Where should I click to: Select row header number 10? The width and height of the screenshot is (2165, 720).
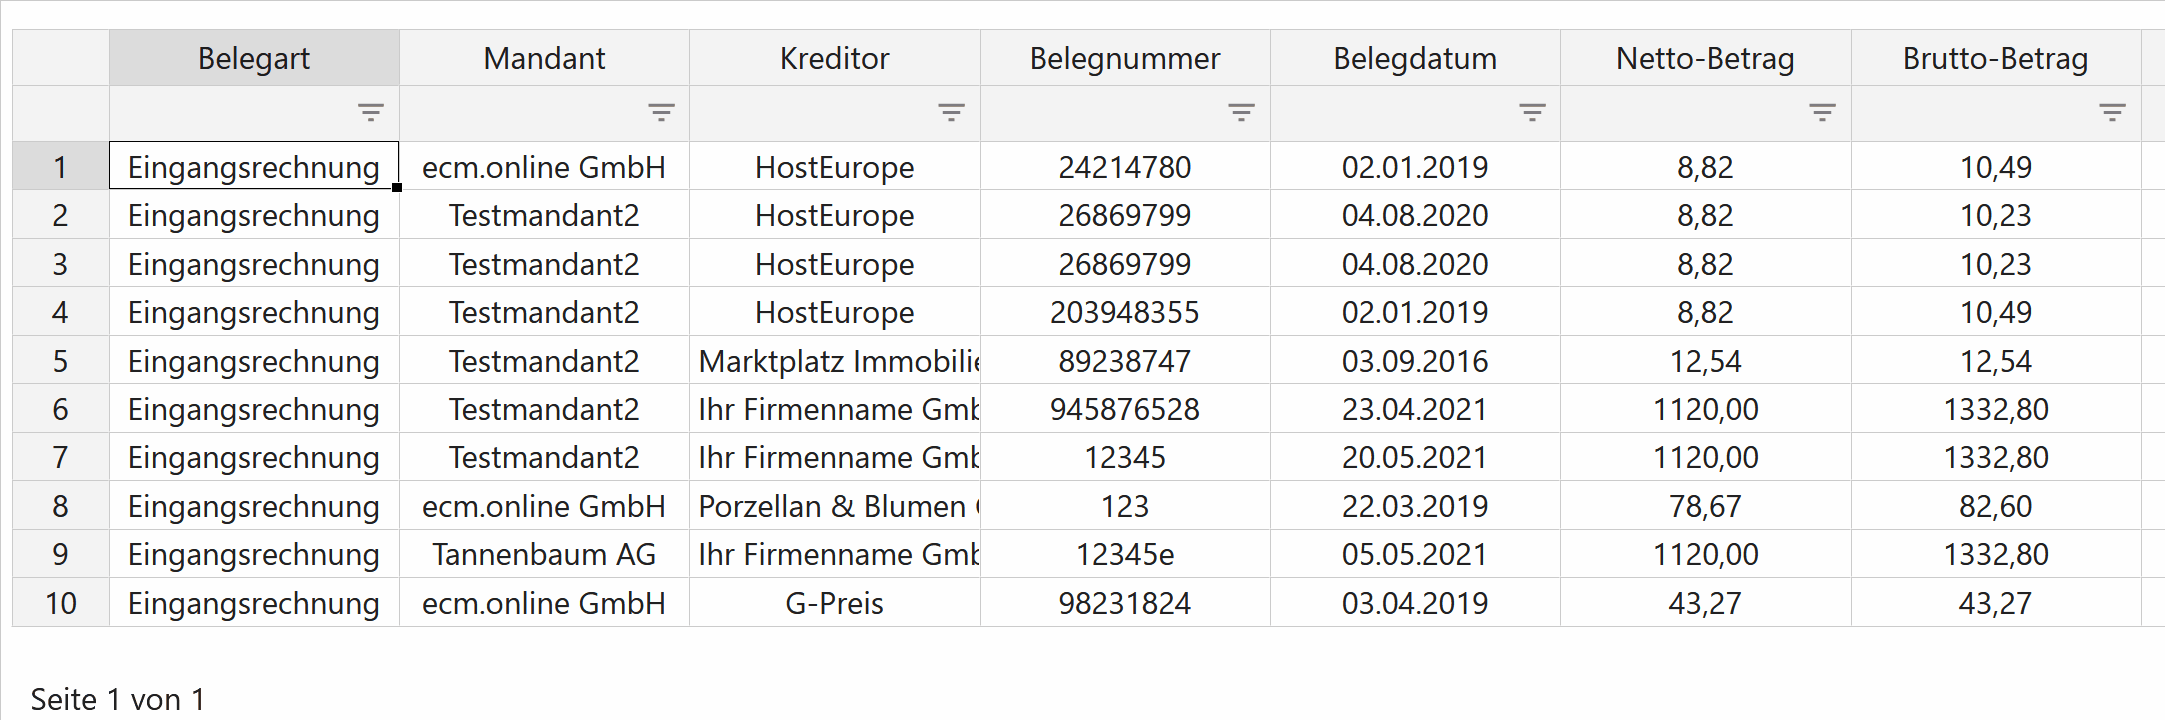click(x=61, y=603)
